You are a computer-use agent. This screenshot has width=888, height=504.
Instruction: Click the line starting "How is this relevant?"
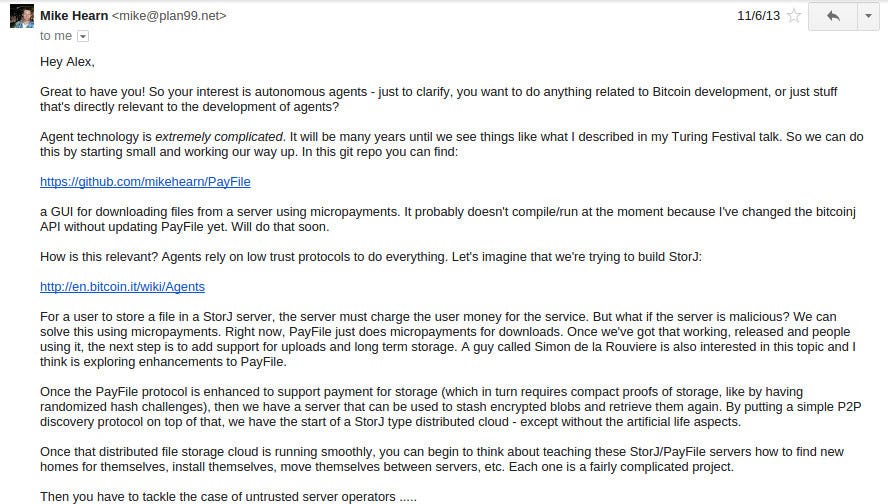click(371, 257)
